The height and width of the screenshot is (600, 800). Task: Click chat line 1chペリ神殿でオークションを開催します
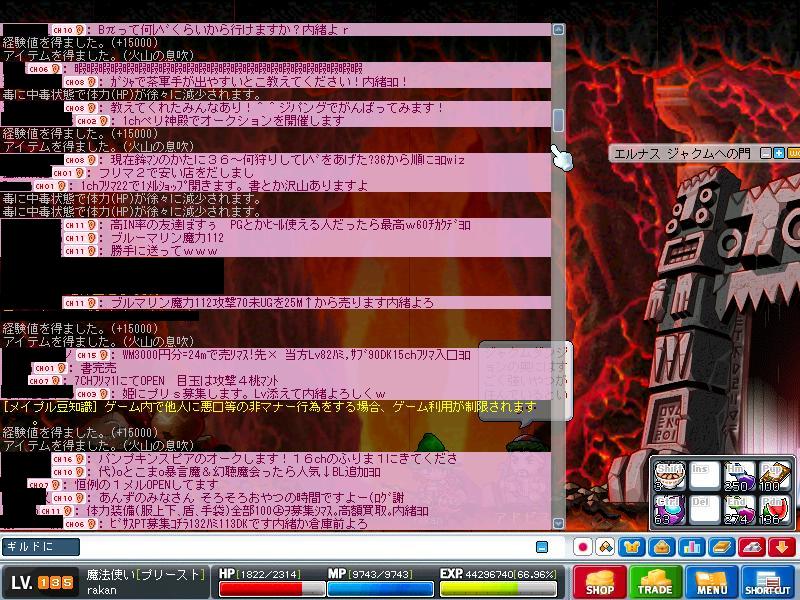coord(234,121)
